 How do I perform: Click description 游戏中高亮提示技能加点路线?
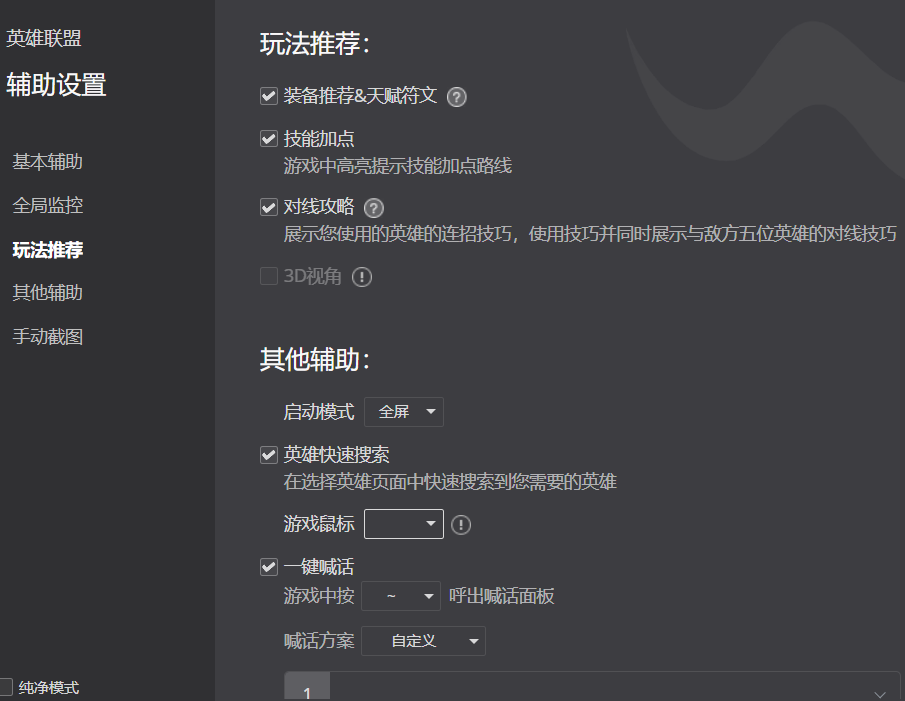coord(398,166)
